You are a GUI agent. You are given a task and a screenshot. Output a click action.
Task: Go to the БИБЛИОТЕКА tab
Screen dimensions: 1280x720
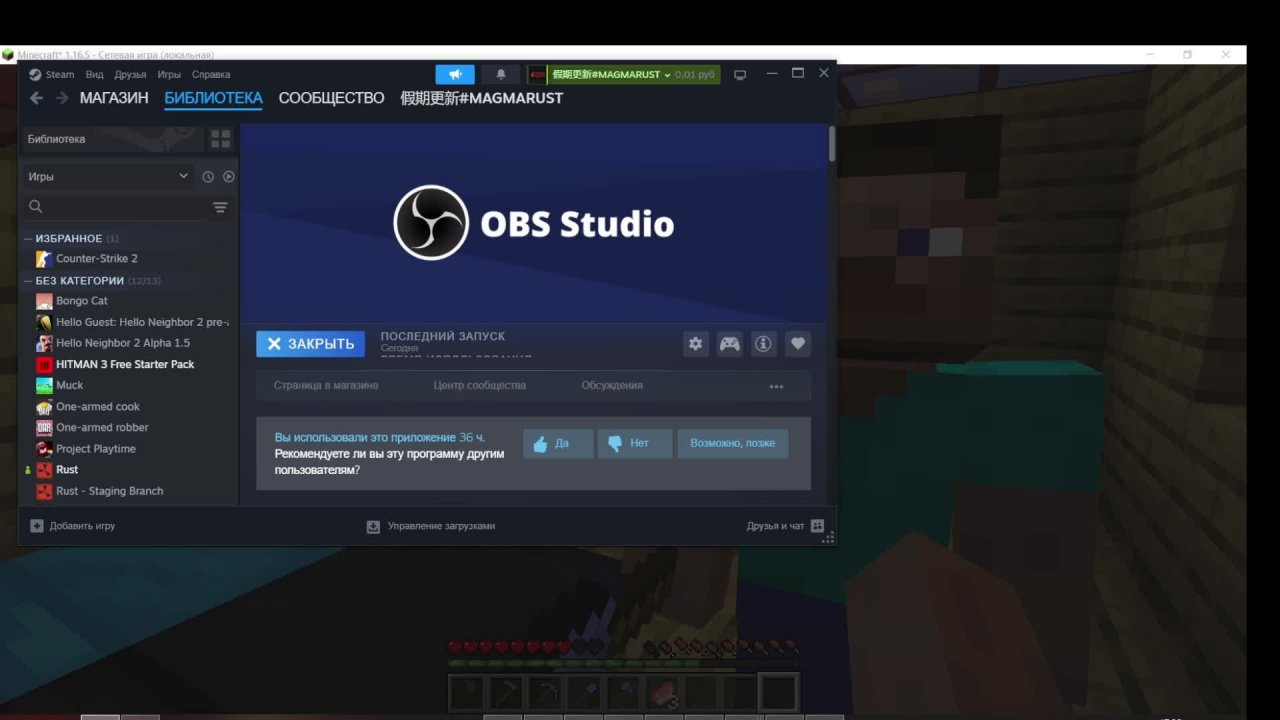[x=213, y=98]
